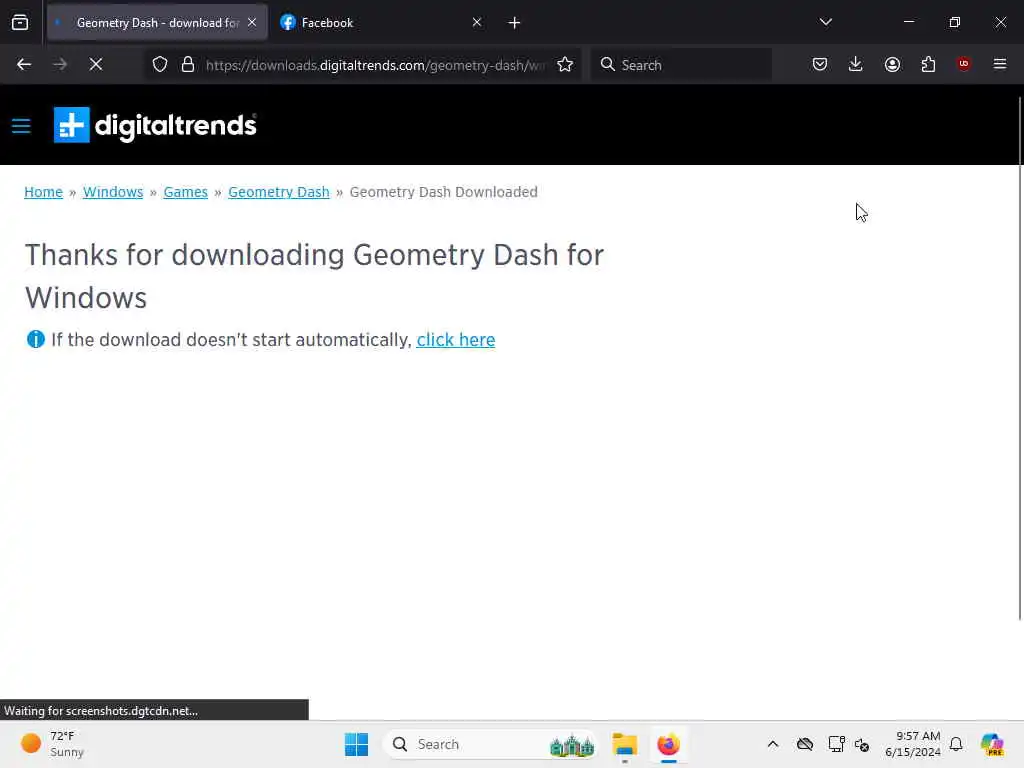Open File Explorer from taskbar
This screenshot has height=768, width=1024.
tap(624, 744)
